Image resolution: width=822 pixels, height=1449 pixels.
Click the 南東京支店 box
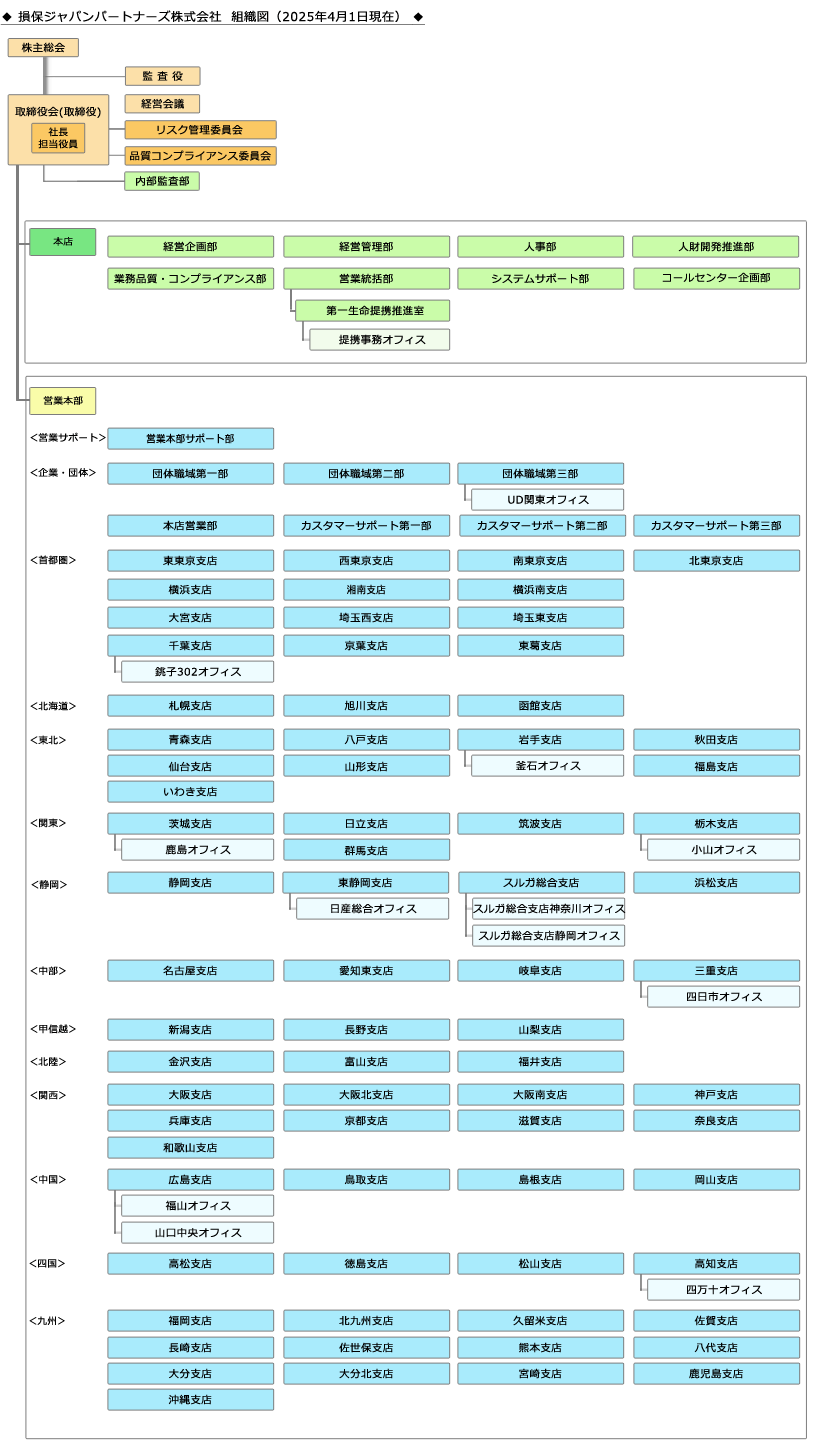pos(541,561)
